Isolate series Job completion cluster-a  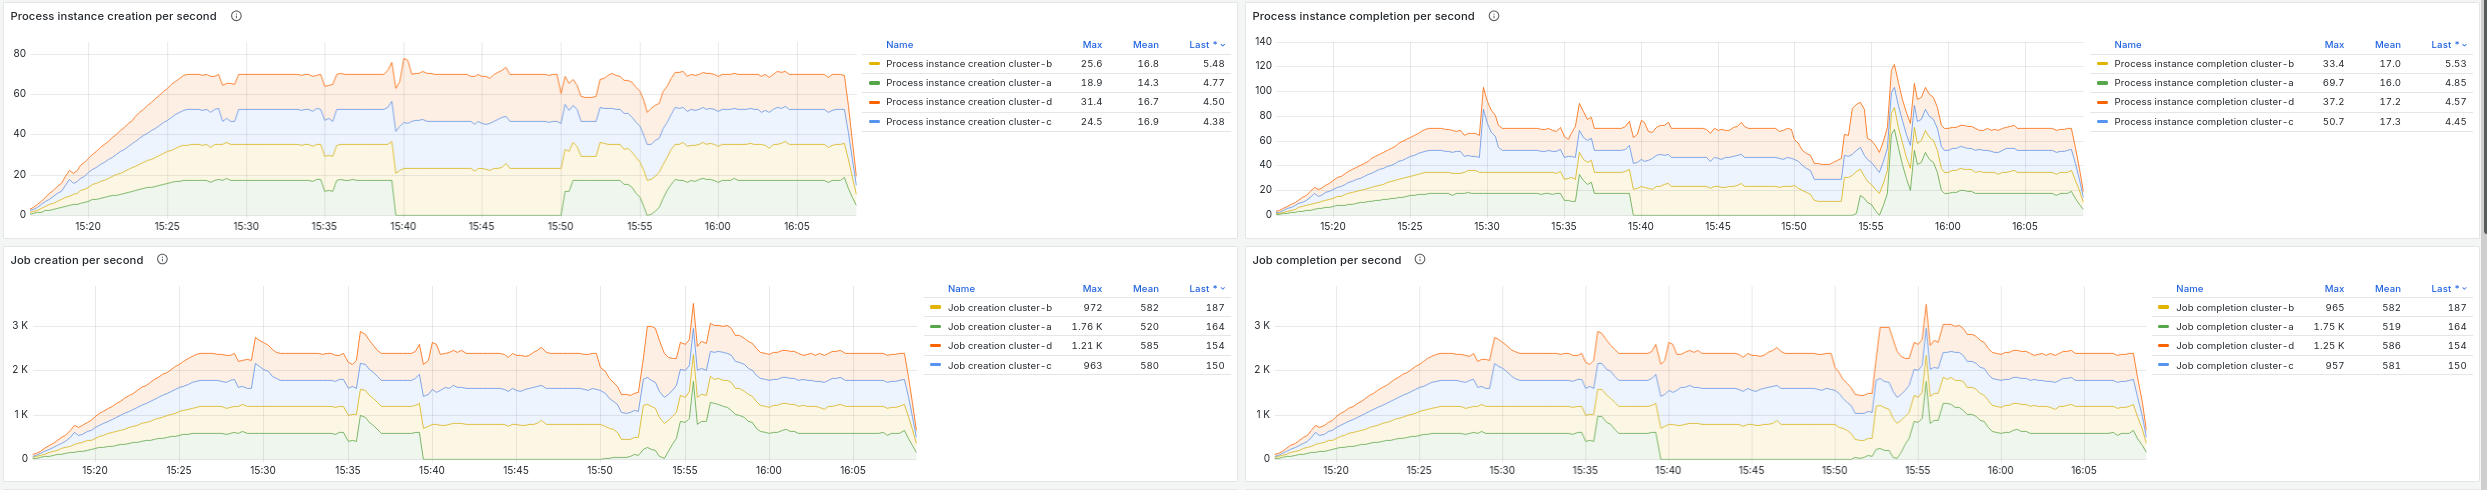tap(2235, 327)
